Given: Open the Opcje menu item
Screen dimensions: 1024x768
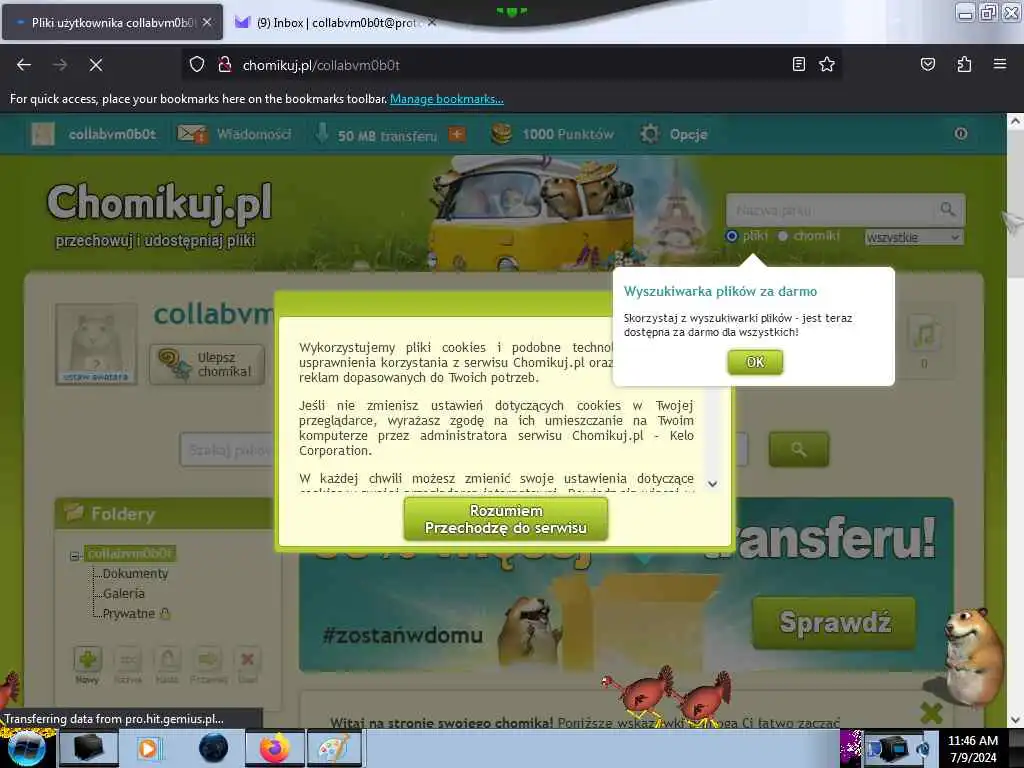Looking at the screenshot, I should [x=688, y=134].
